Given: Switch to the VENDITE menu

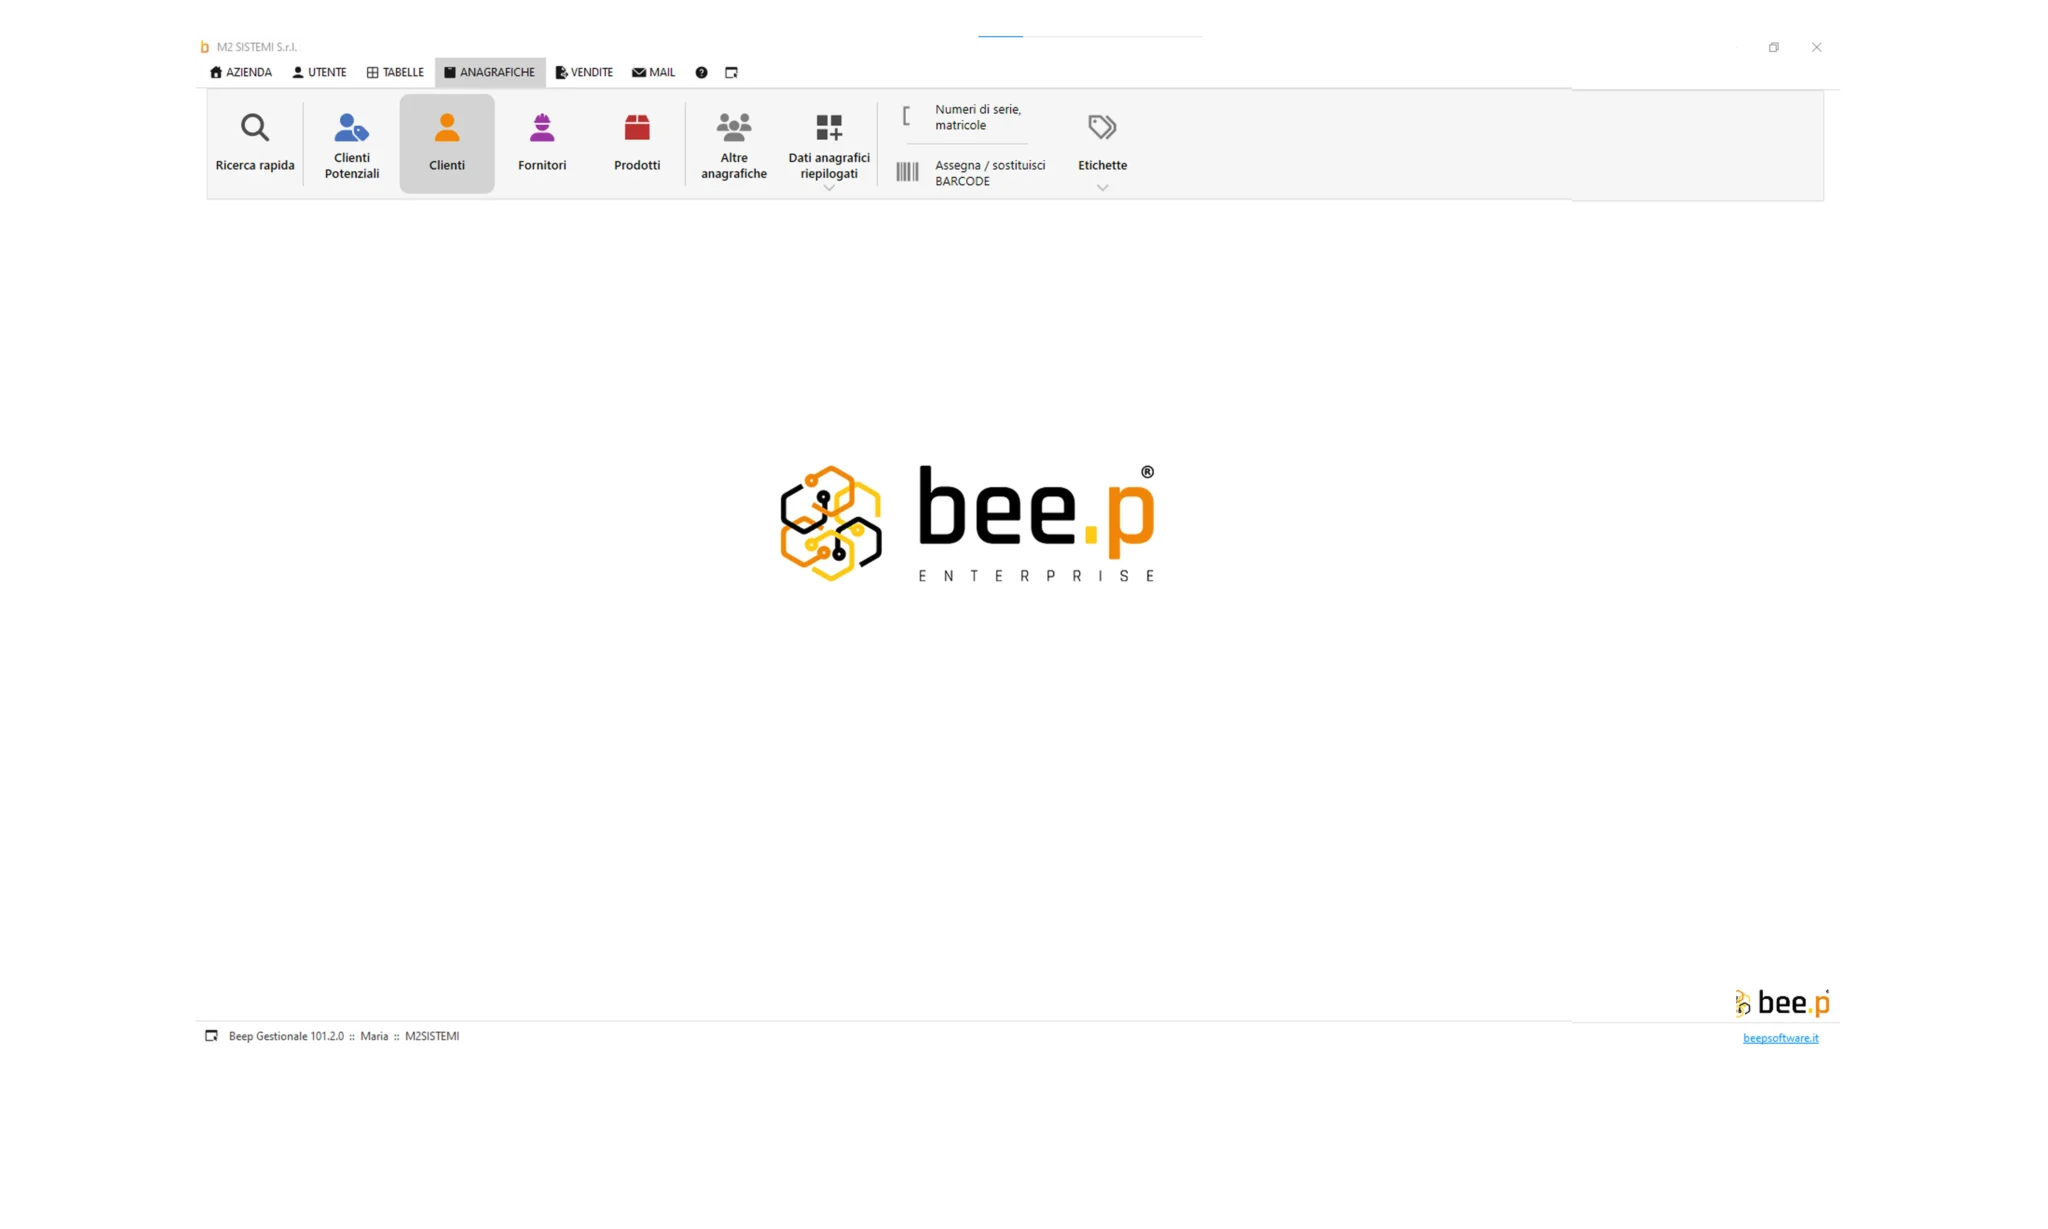Looking at the screenshot, I should coord(583,72).
